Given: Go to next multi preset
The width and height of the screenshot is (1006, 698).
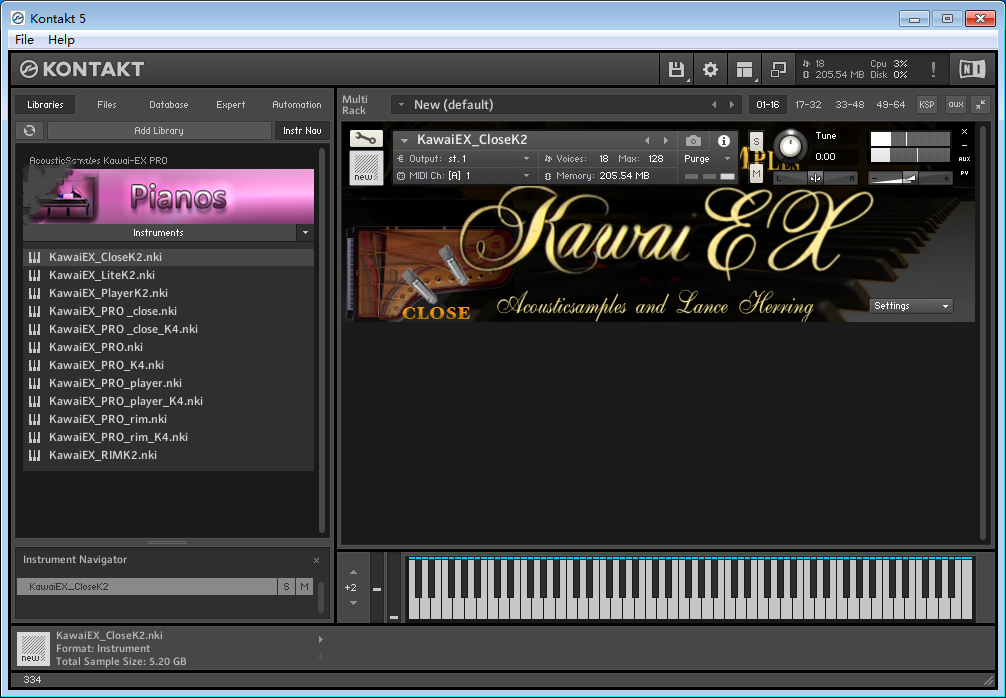Looking at the screenshot, I should 731,105.
